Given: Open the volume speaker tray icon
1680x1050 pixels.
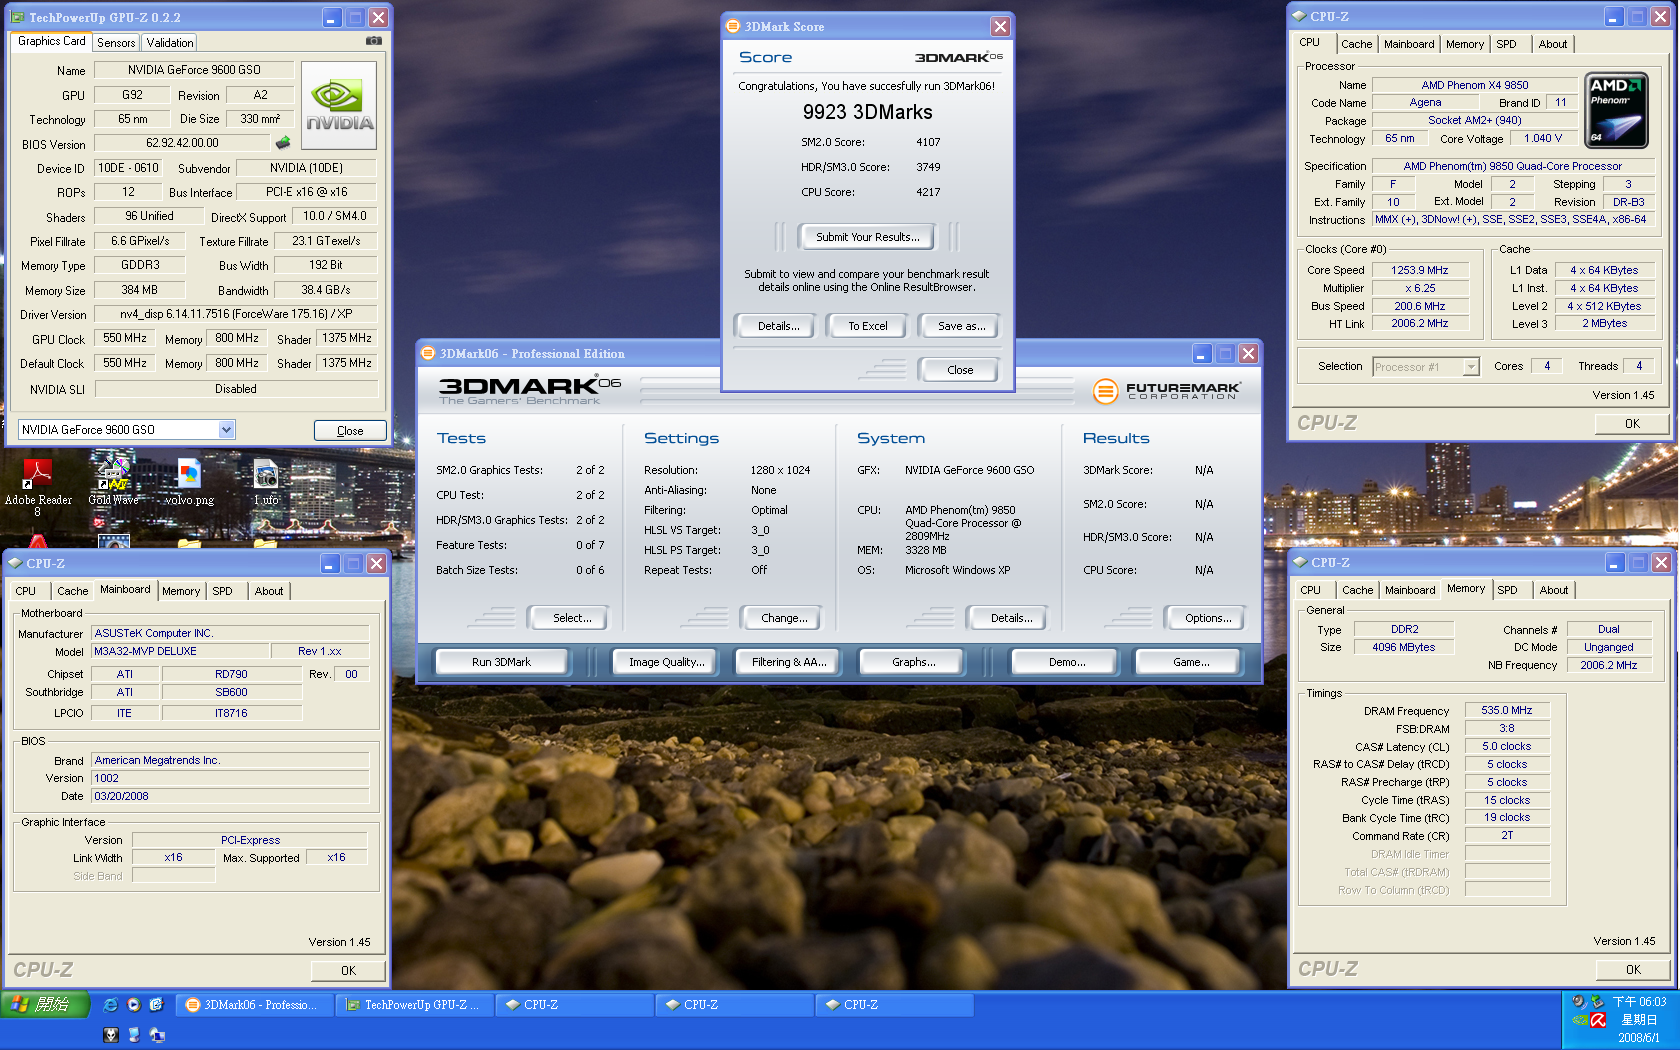Looking at the screenshot, I should point(1578,1001).
